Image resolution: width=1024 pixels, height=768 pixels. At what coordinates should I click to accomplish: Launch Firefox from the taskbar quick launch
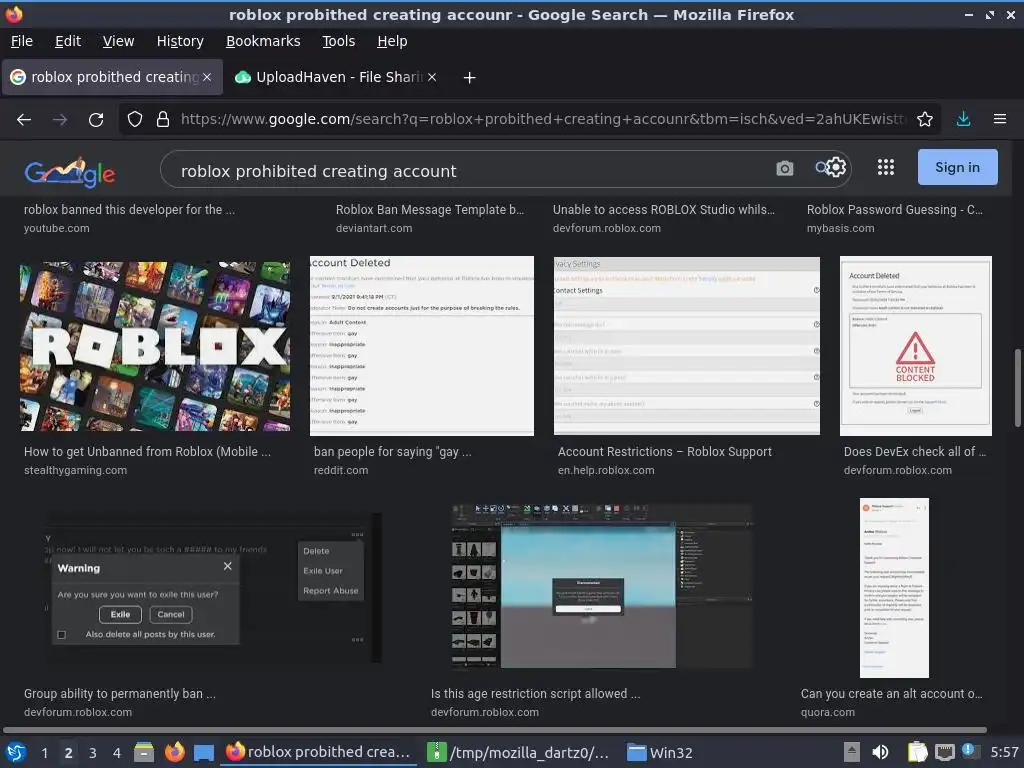click(174, 752)
